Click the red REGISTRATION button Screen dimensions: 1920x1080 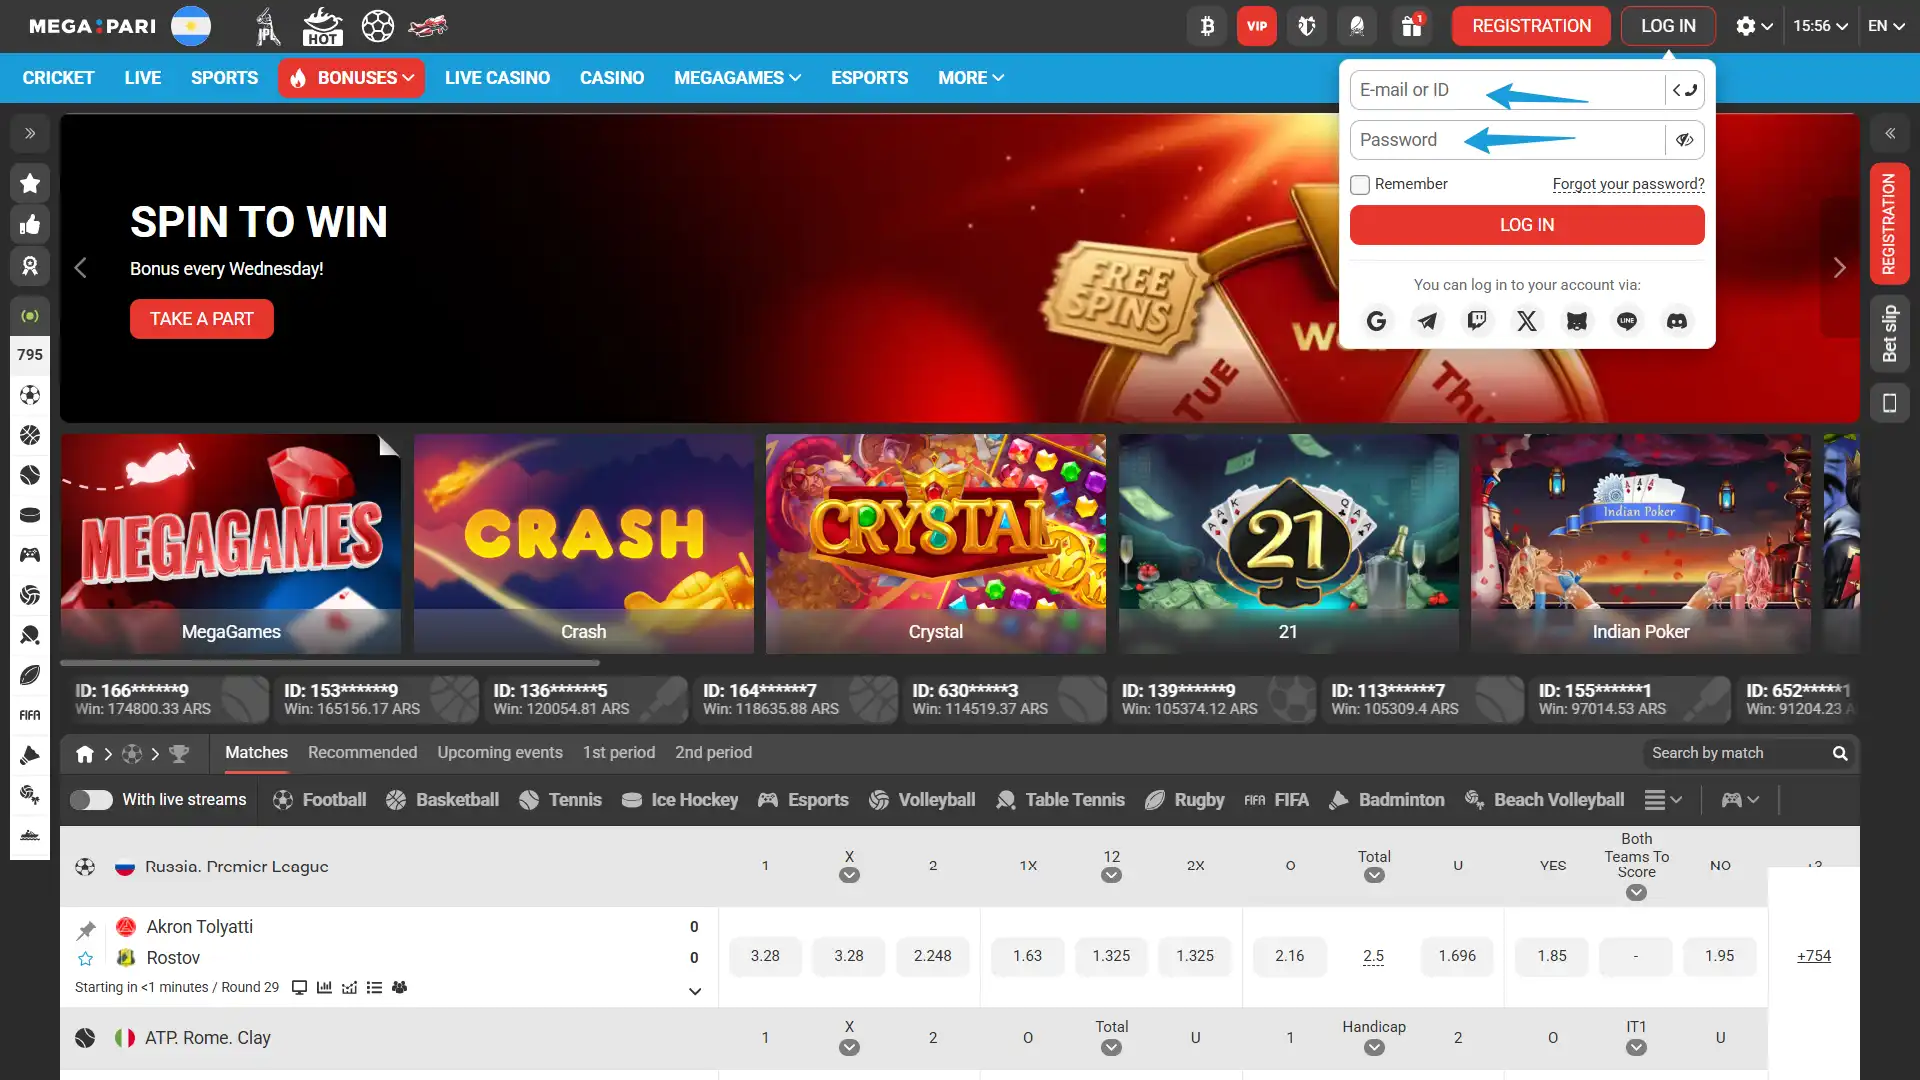1531,26
